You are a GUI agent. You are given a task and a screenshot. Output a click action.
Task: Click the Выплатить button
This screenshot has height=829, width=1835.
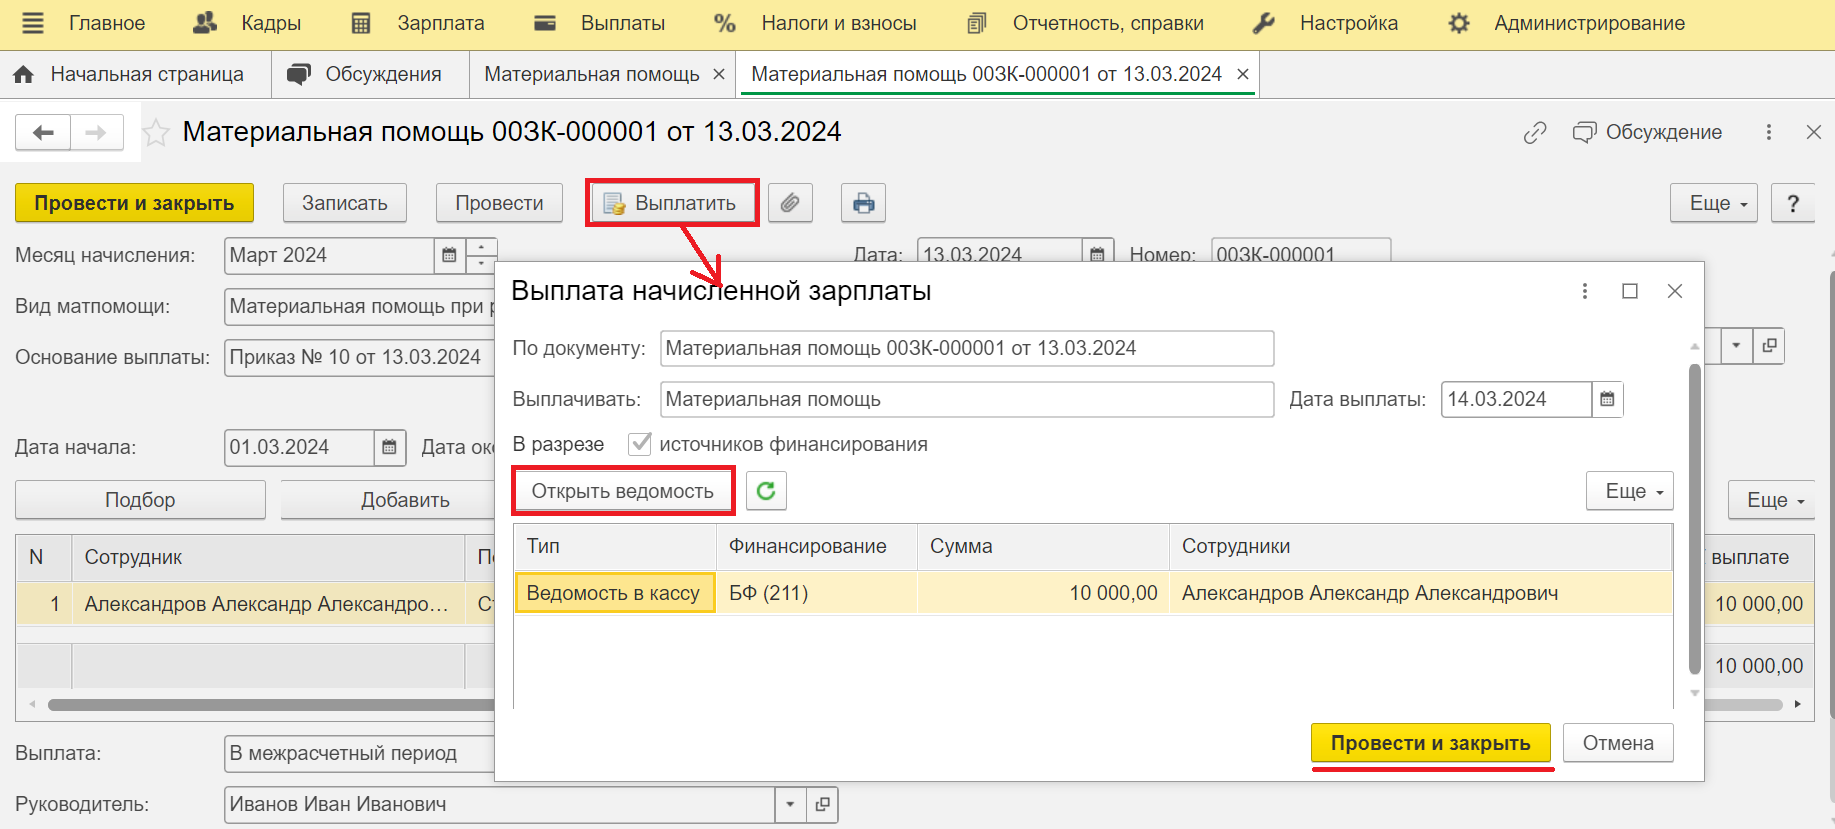pos(672,203)
